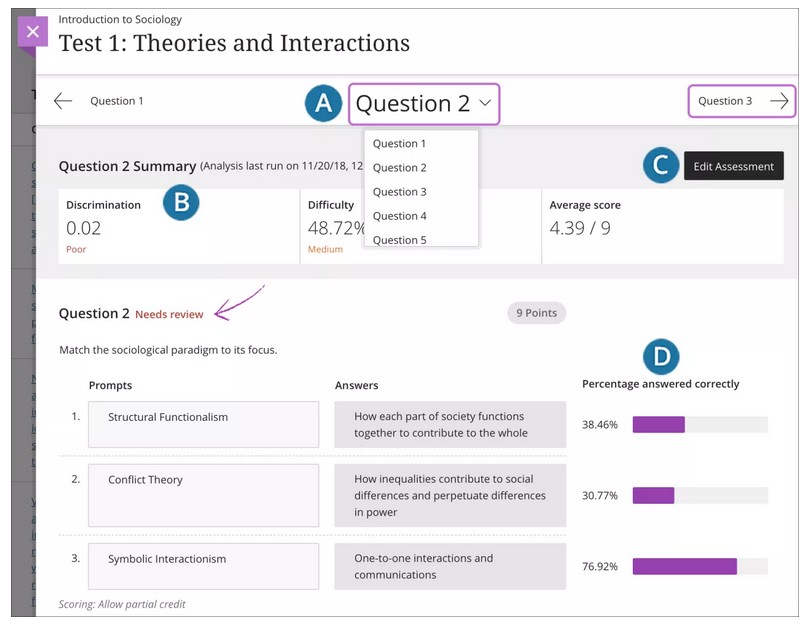Viewport: 808px width, 626px height.
Task: Choose Question 4 in the dropdown list
Action: [399, 216]
